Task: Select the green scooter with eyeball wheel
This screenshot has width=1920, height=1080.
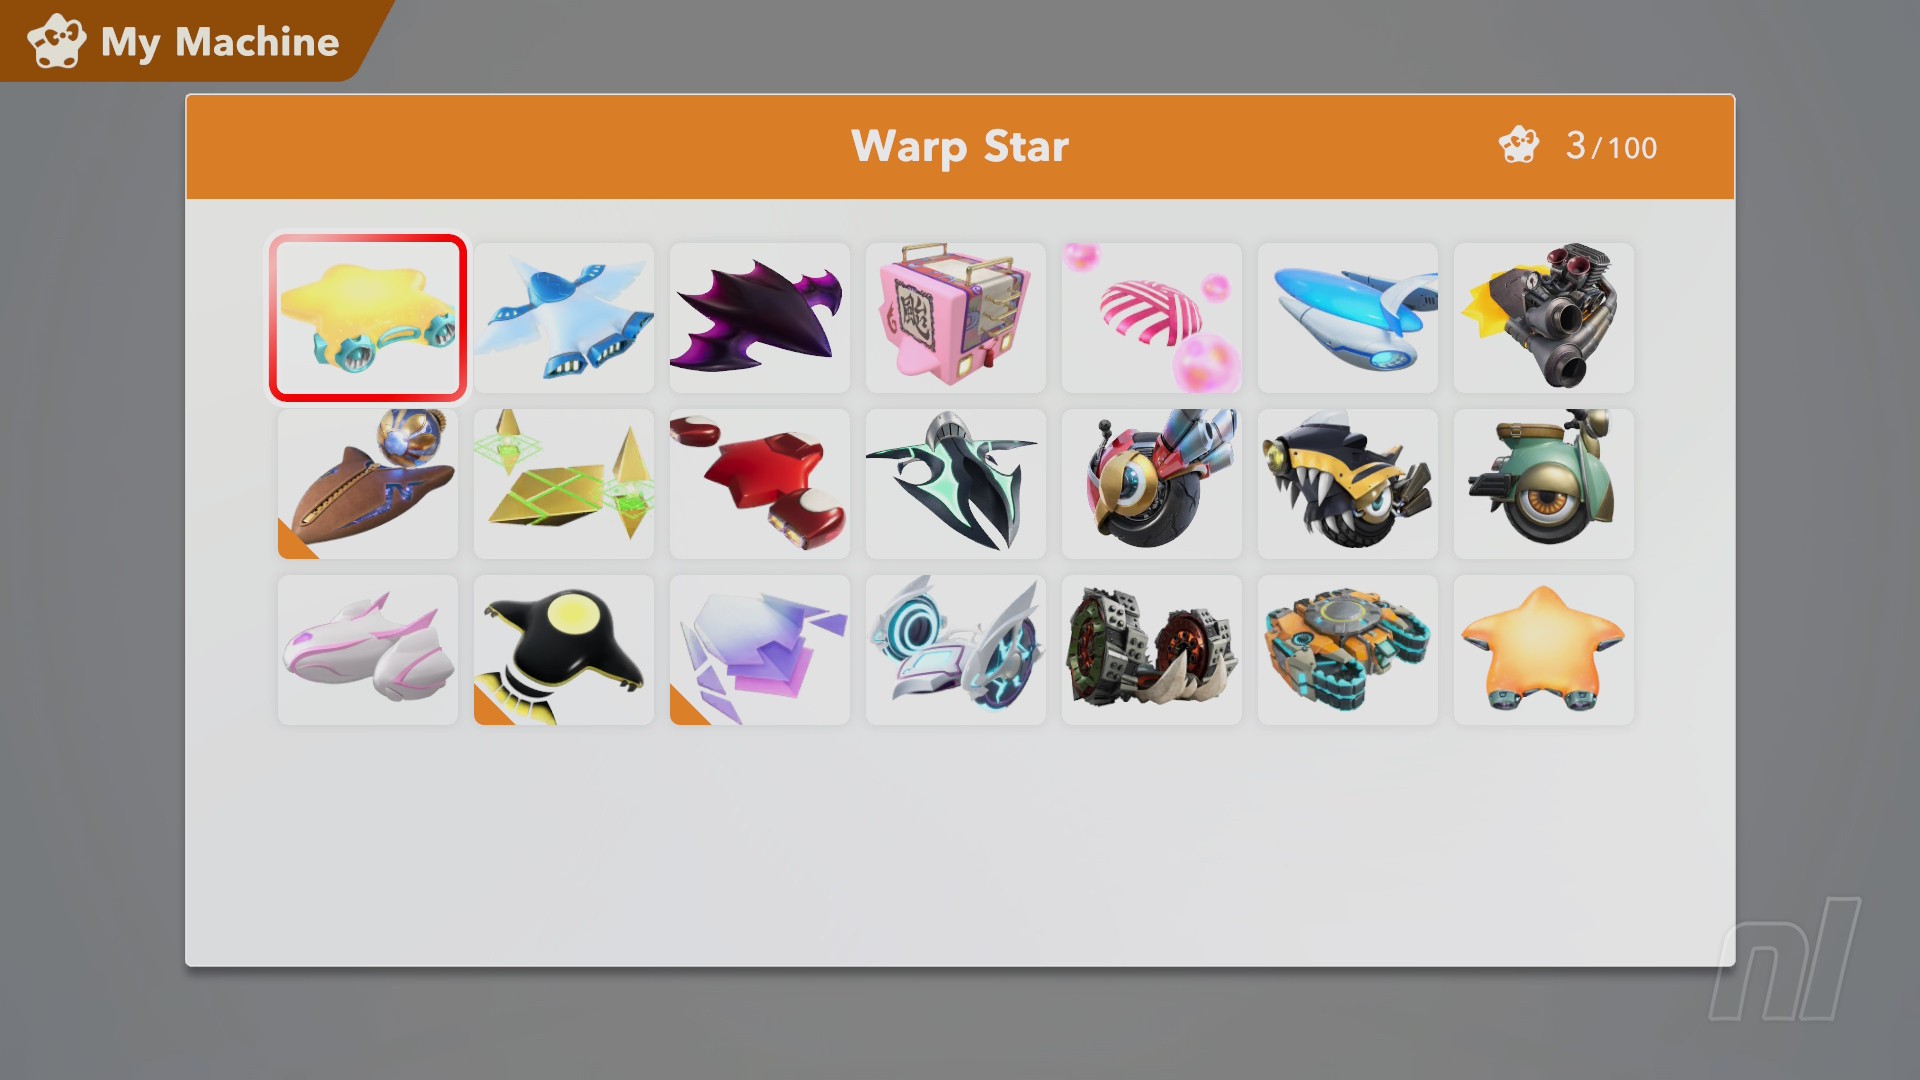Action: 1543,484
